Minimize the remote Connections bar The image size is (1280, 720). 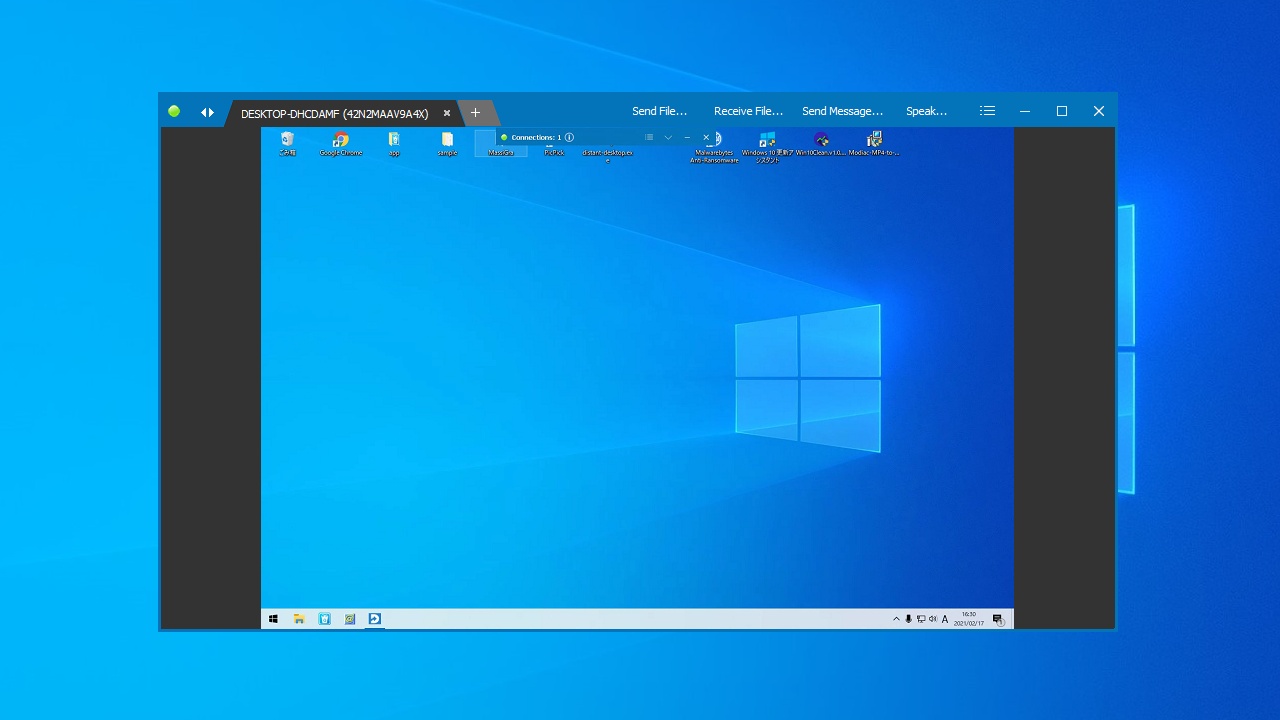687,137
